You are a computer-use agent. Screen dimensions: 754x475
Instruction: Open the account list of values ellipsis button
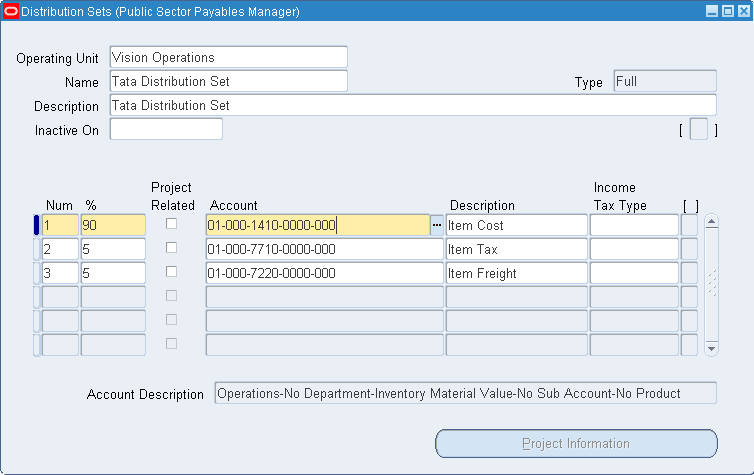[x=436, y=226]
